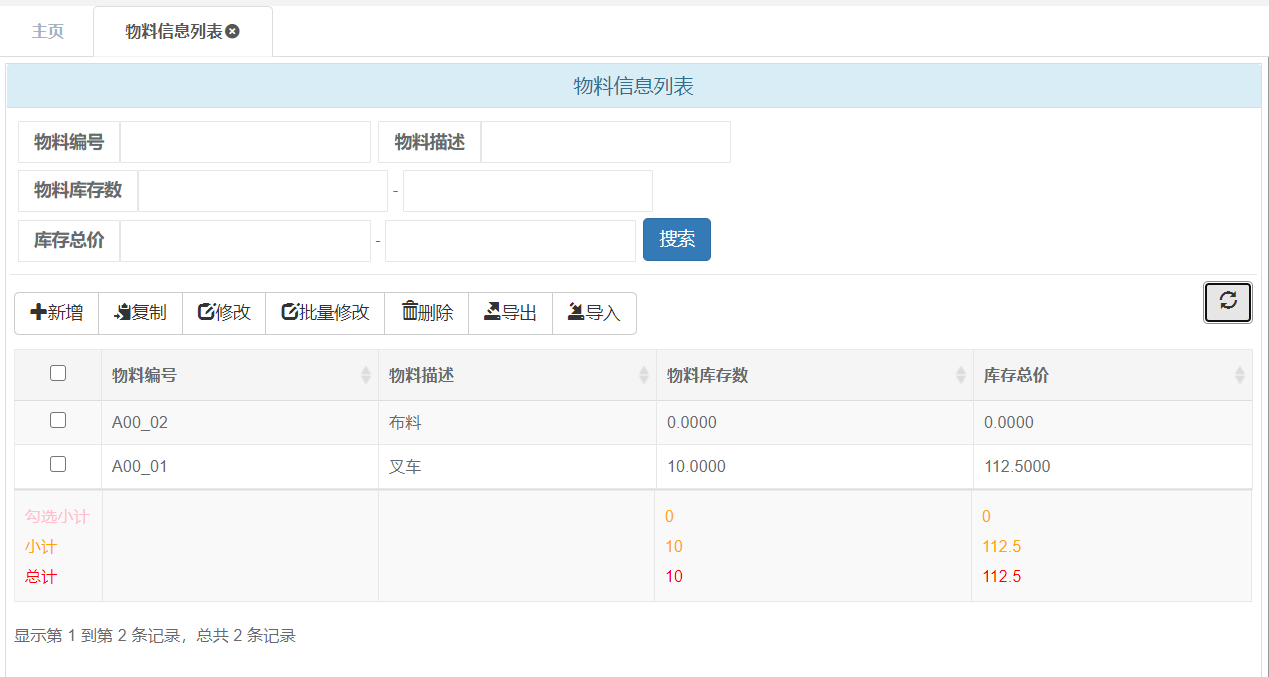Screen dimensions: 1269x677
Task: Click the 导入 import button
Action: [x=594, y=313]
